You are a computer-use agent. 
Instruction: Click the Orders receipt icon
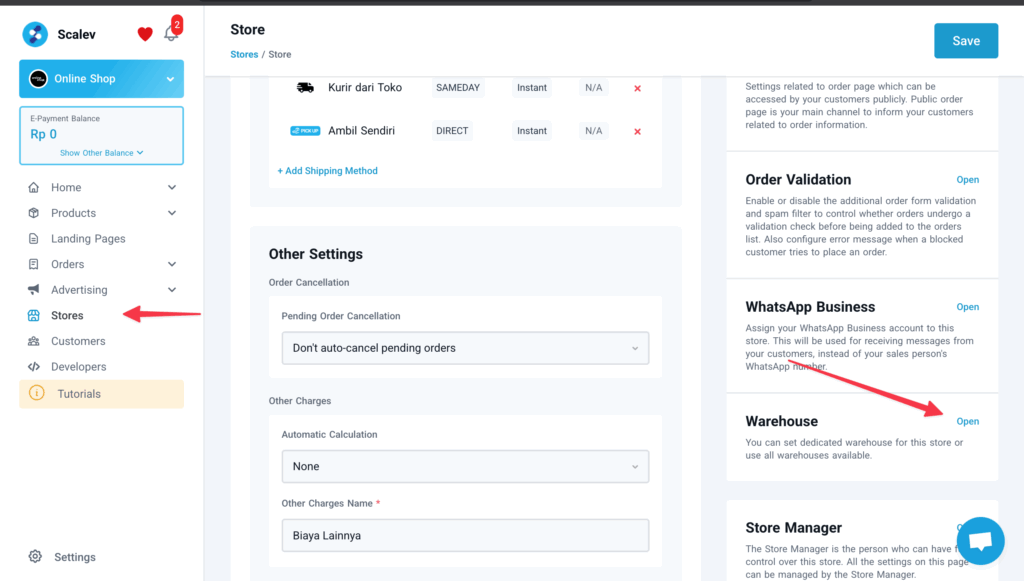tap(34, 264)
